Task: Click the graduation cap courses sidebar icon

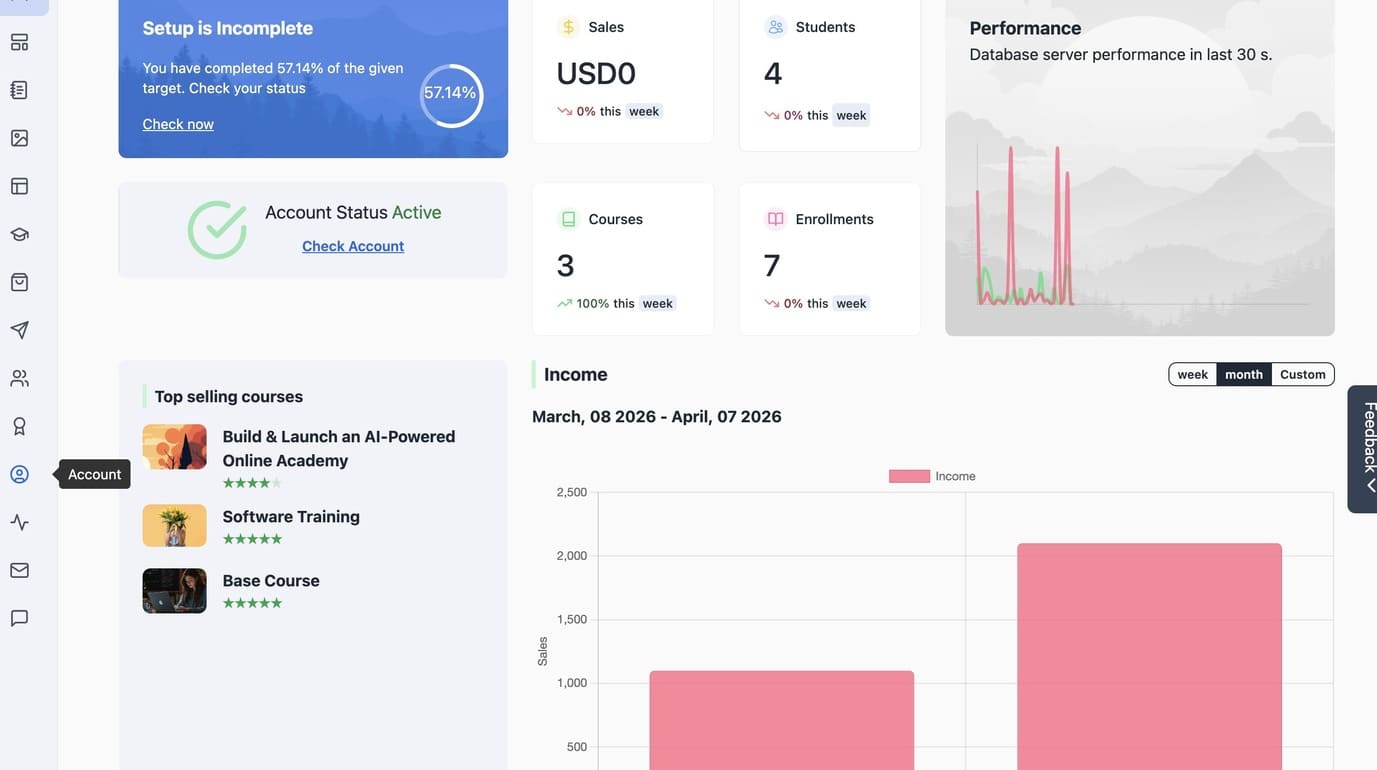Action: coord(19,234)
